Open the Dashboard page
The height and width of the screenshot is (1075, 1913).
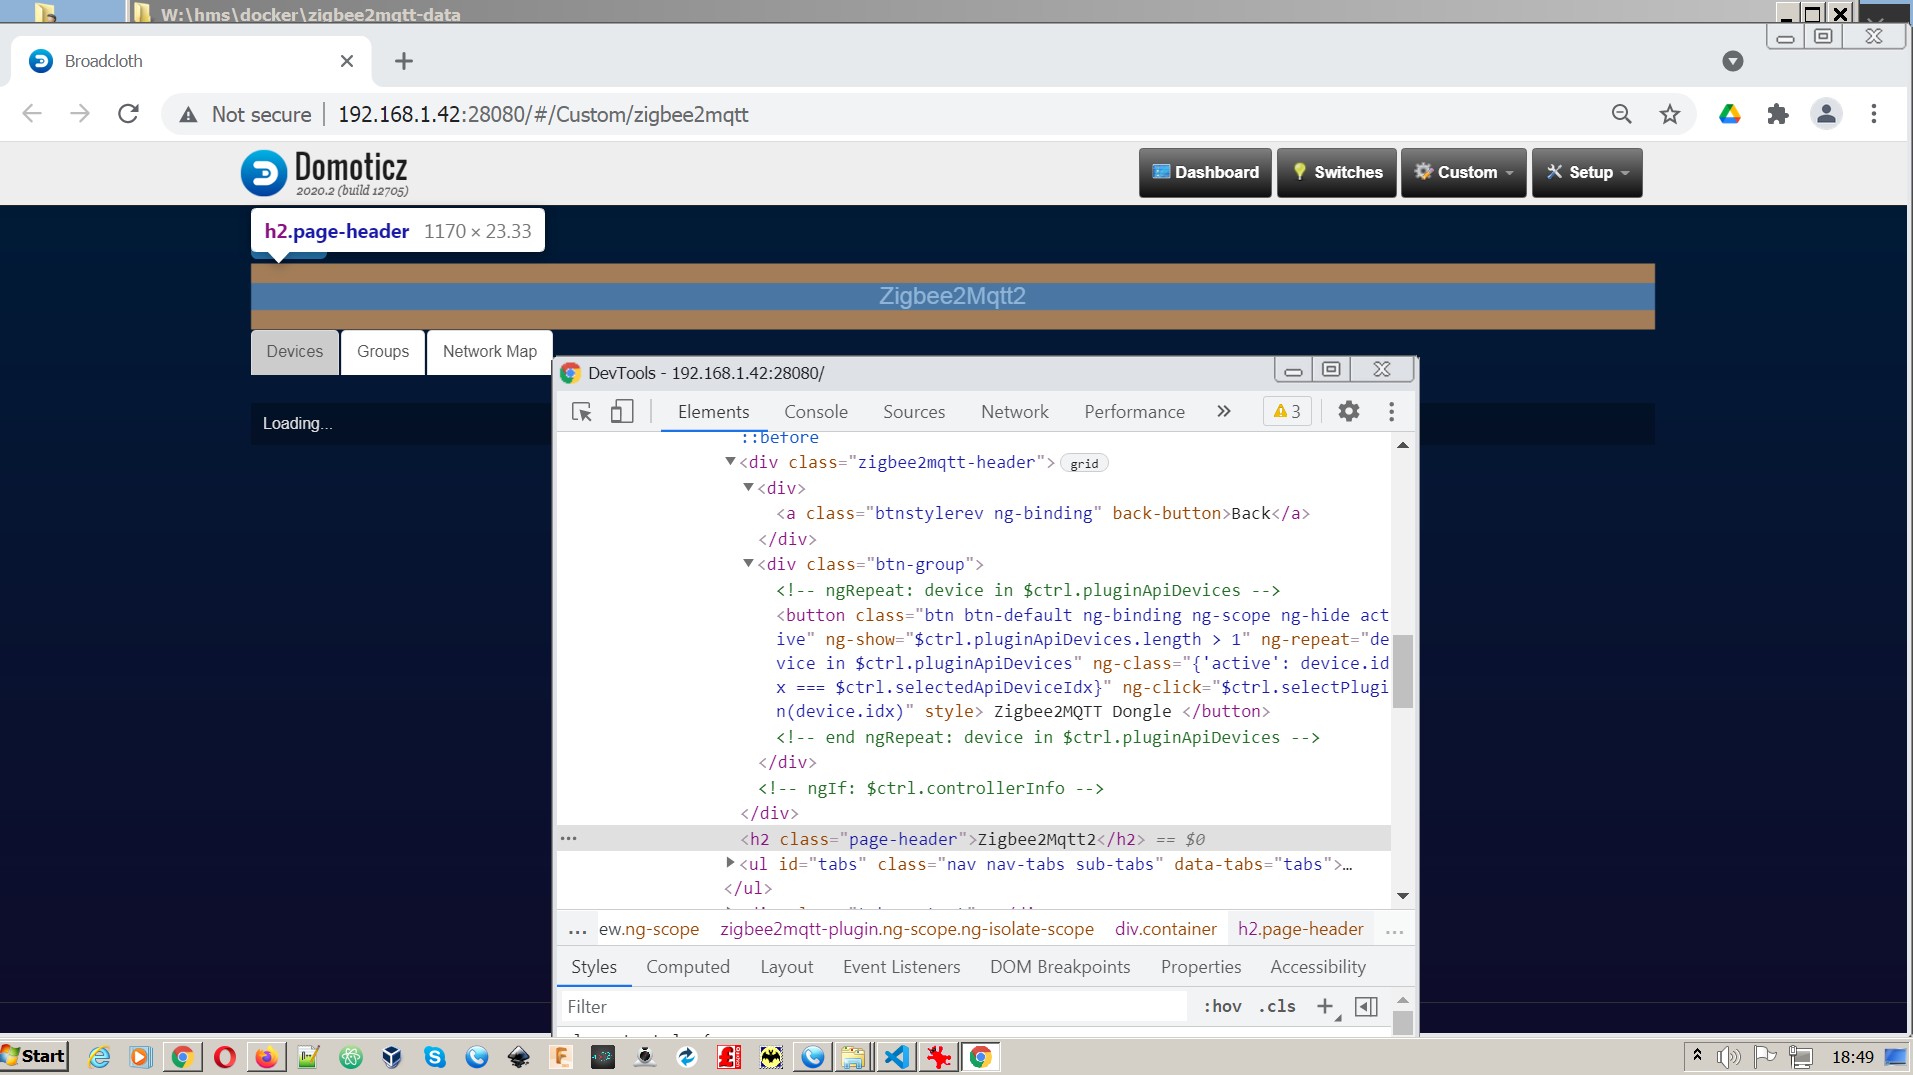point(1204,172)
